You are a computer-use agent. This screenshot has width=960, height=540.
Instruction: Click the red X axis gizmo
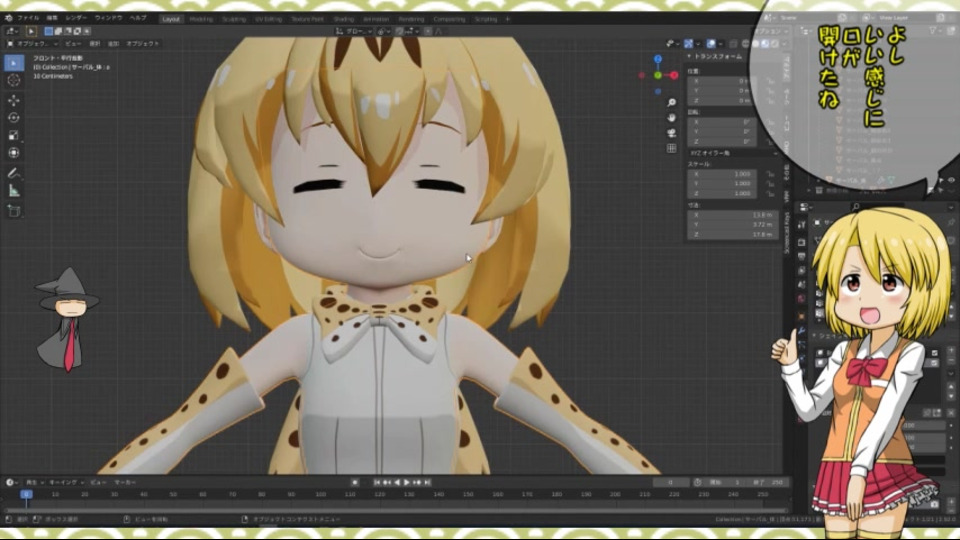coord(674,75)
